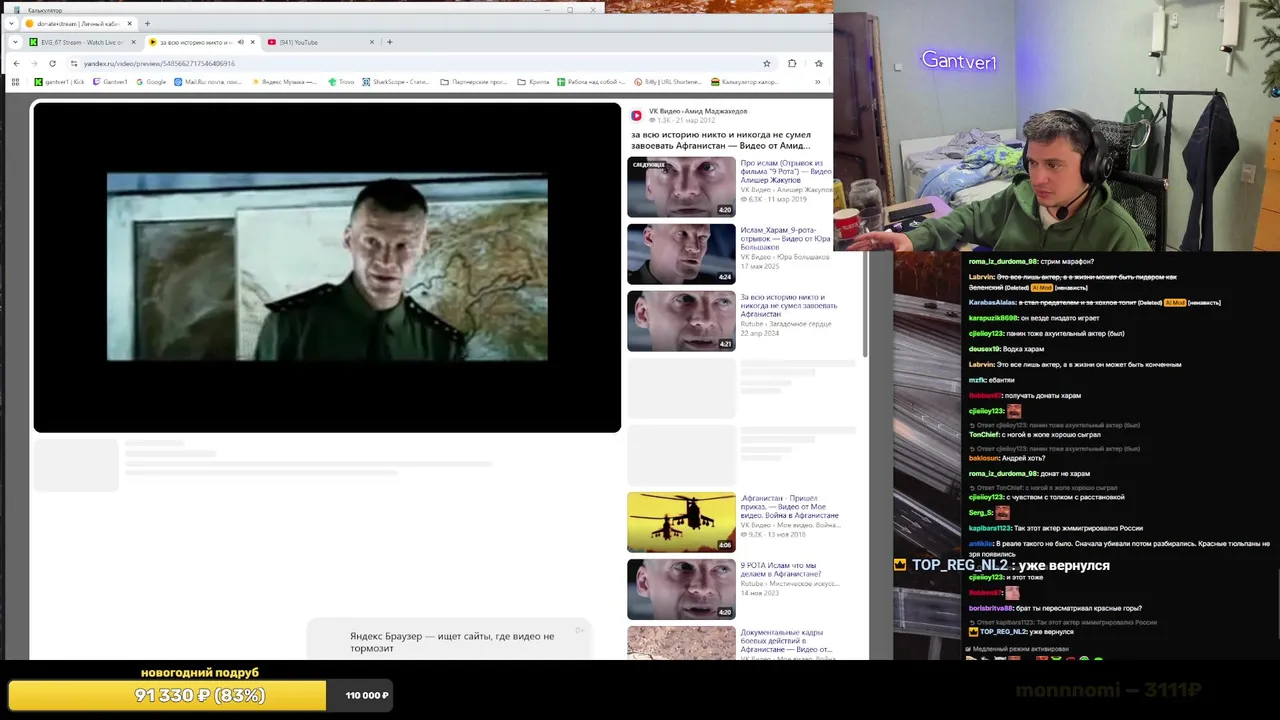This screenshot has height=720, width=1280.
Task: Open 'Про ислам (Отрывок из фильма 9 Рота)' link
Action: pyautogui.click(x=786, y=171)
